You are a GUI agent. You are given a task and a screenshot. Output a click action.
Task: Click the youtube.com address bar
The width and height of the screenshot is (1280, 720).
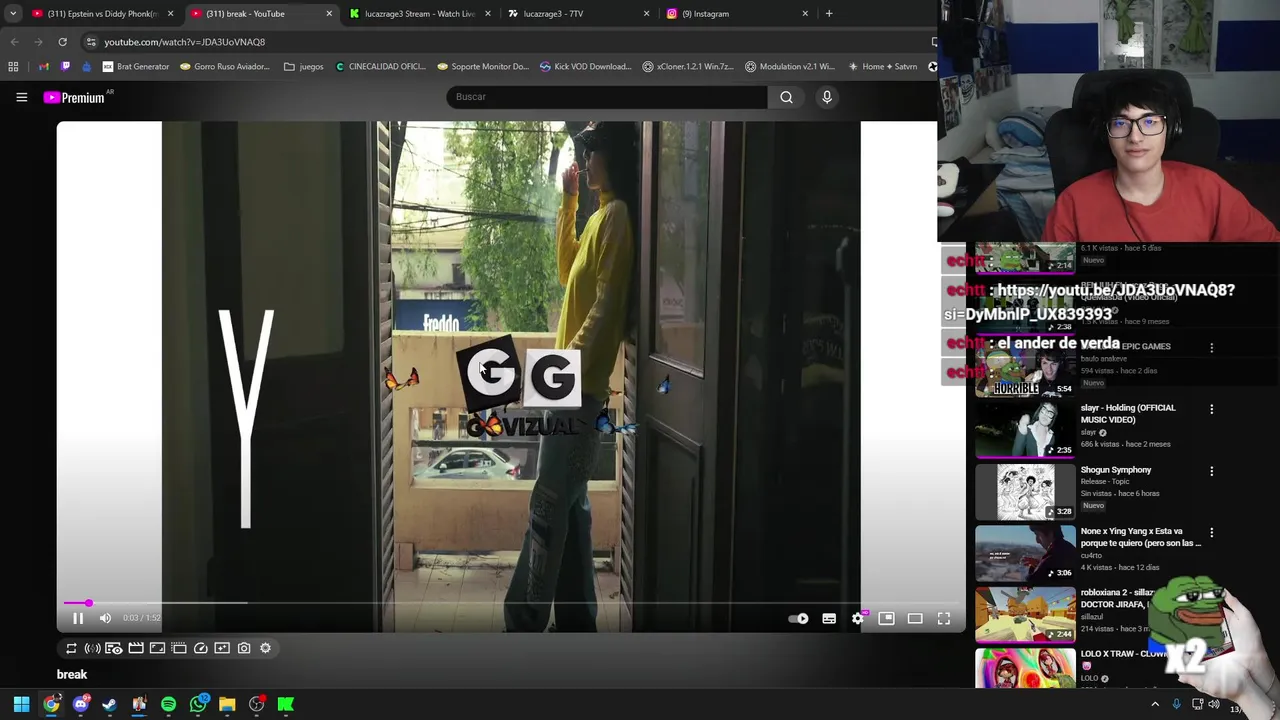click(x=505, y=42)
